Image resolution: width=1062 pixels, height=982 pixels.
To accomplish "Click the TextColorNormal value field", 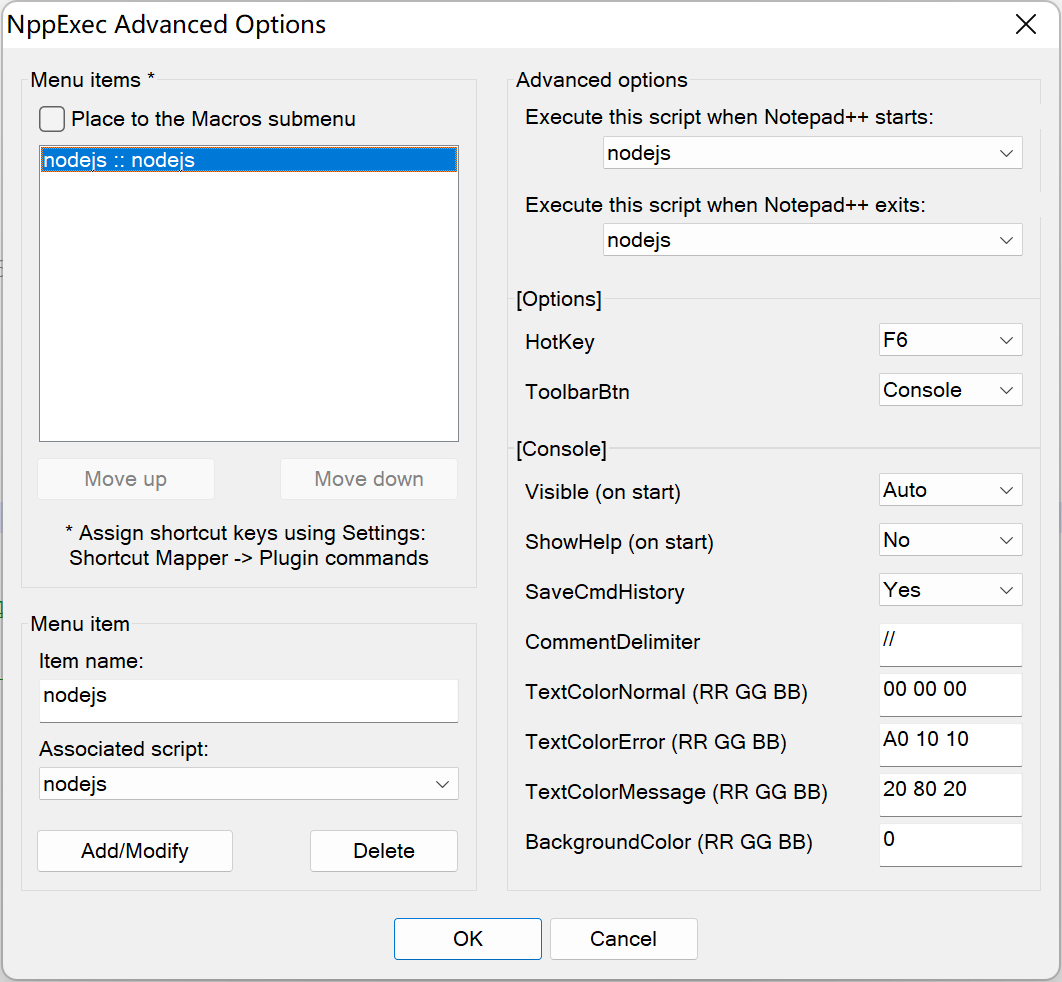I will coord(950,694).
